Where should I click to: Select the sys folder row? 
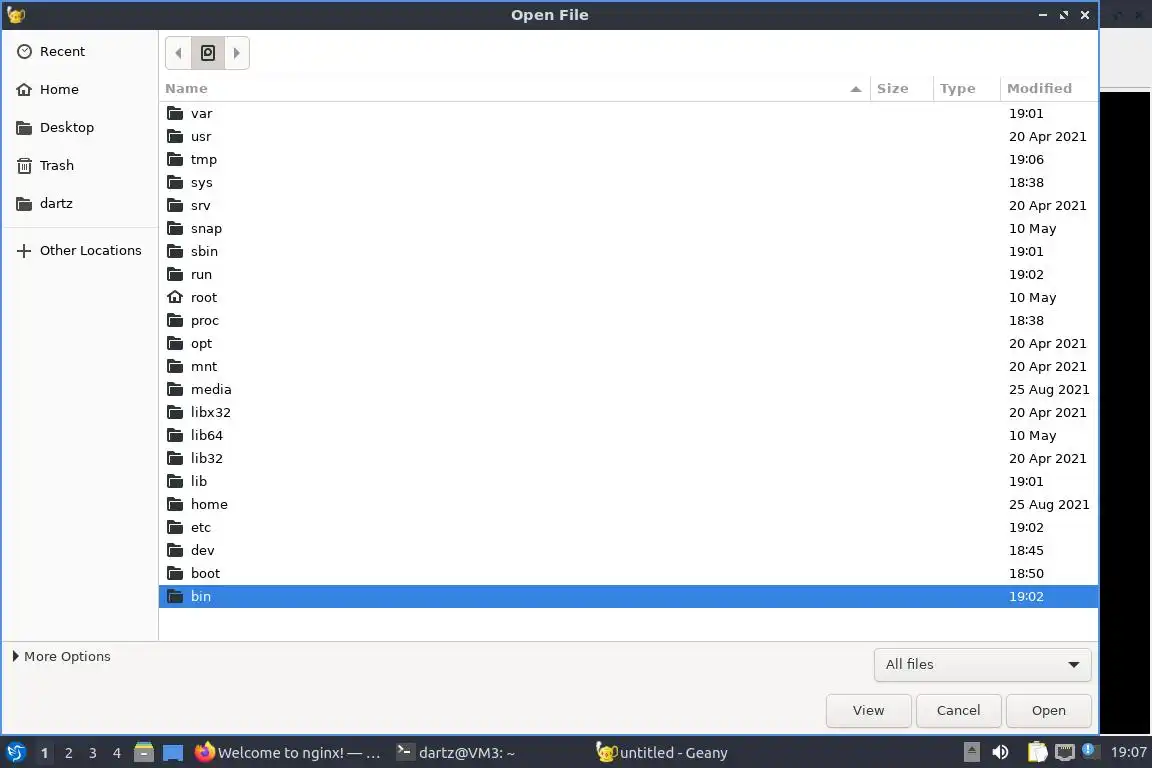(628, 182)
